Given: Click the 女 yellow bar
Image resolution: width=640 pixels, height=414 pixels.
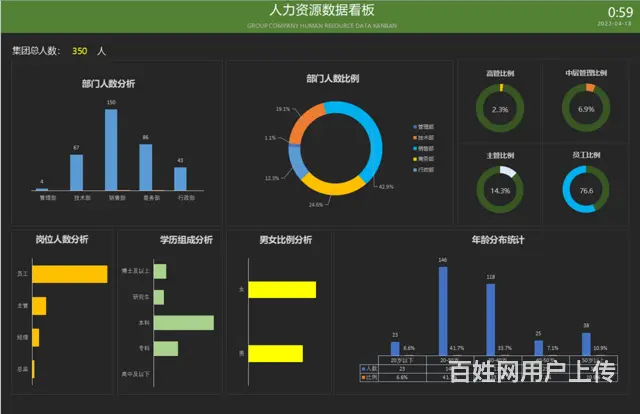Looking at the screenshot, I should click(x=282, y=289).
